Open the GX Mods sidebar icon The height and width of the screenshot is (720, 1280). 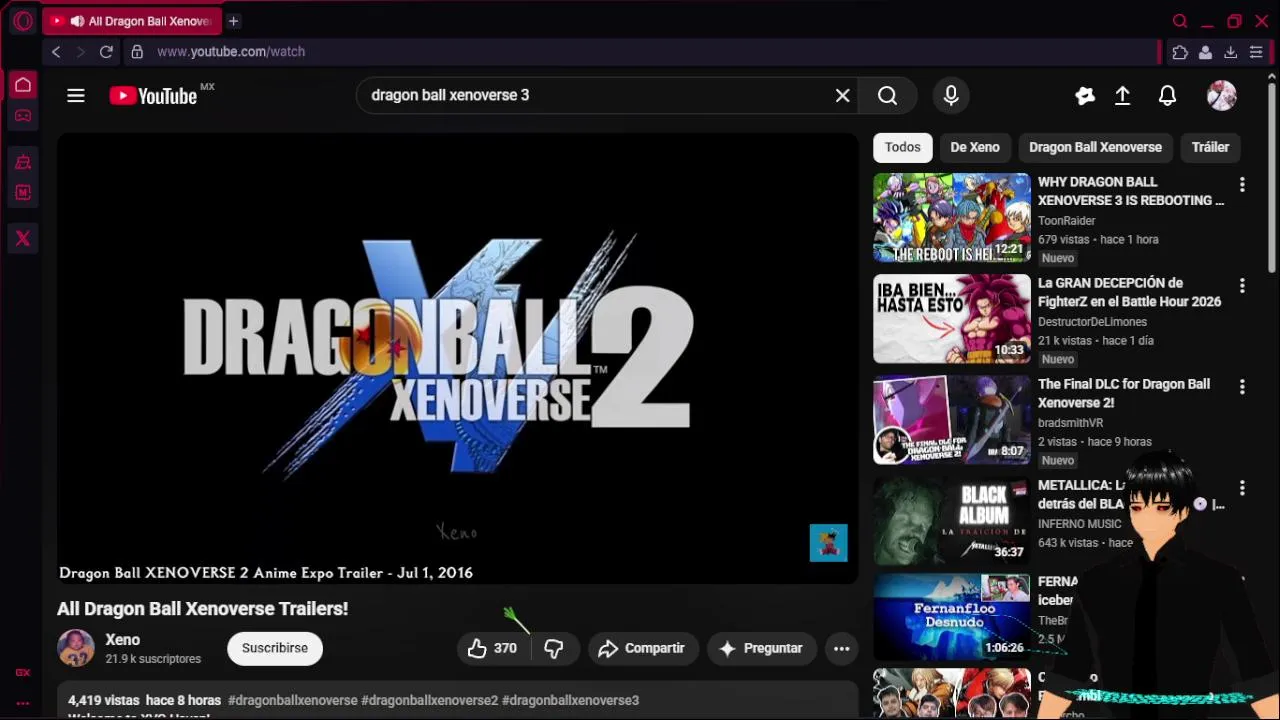click(x=23, y=192)
